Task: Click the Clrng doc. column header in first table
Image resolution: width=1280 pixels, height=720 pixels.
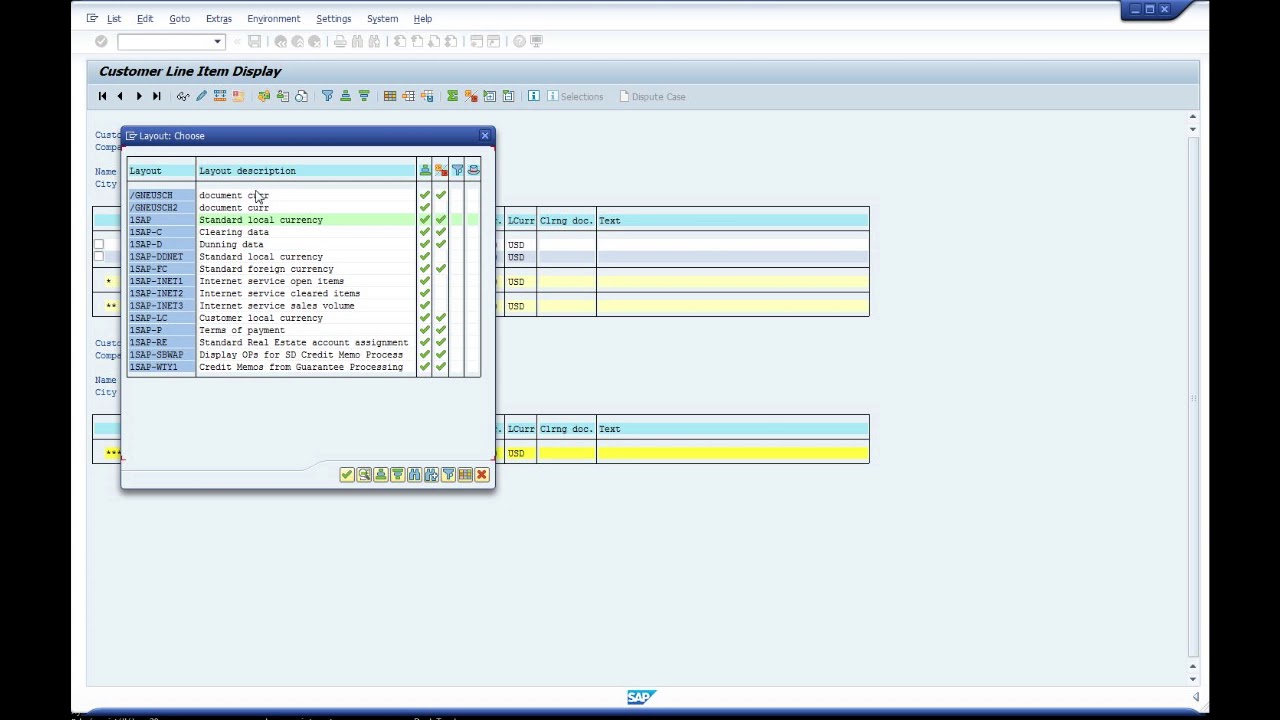Action: click(x=566, y=221)
